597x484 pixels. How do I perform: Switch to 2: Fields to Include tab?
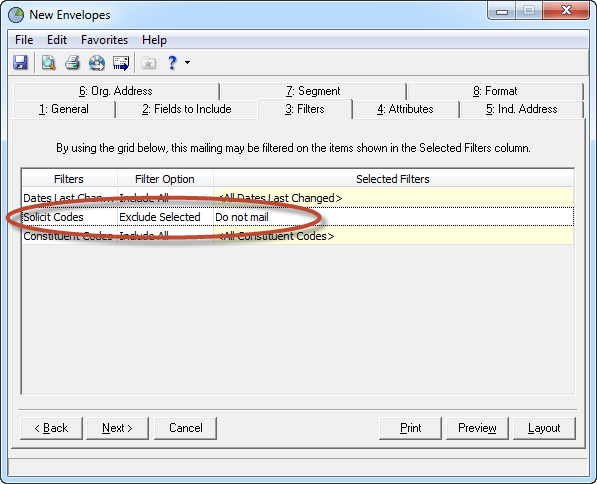coord(187,109)
